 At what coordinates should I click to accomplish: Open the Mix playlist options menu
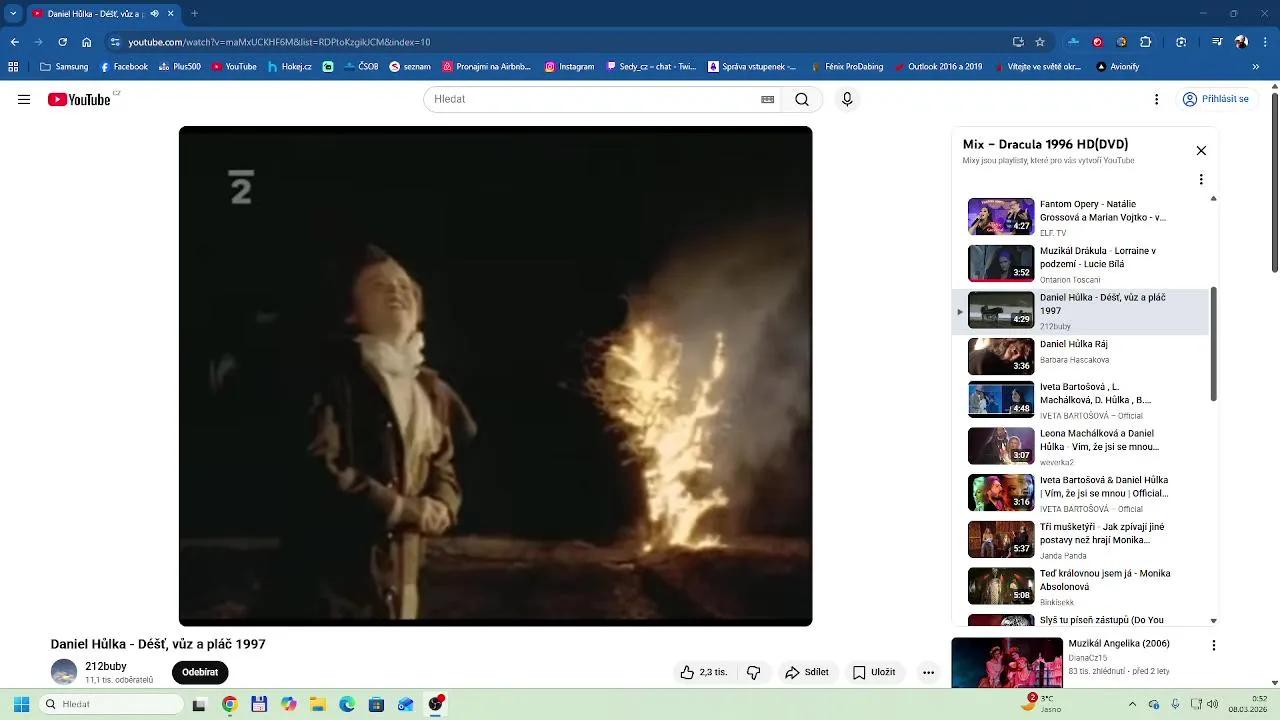tap(1201, 180)
